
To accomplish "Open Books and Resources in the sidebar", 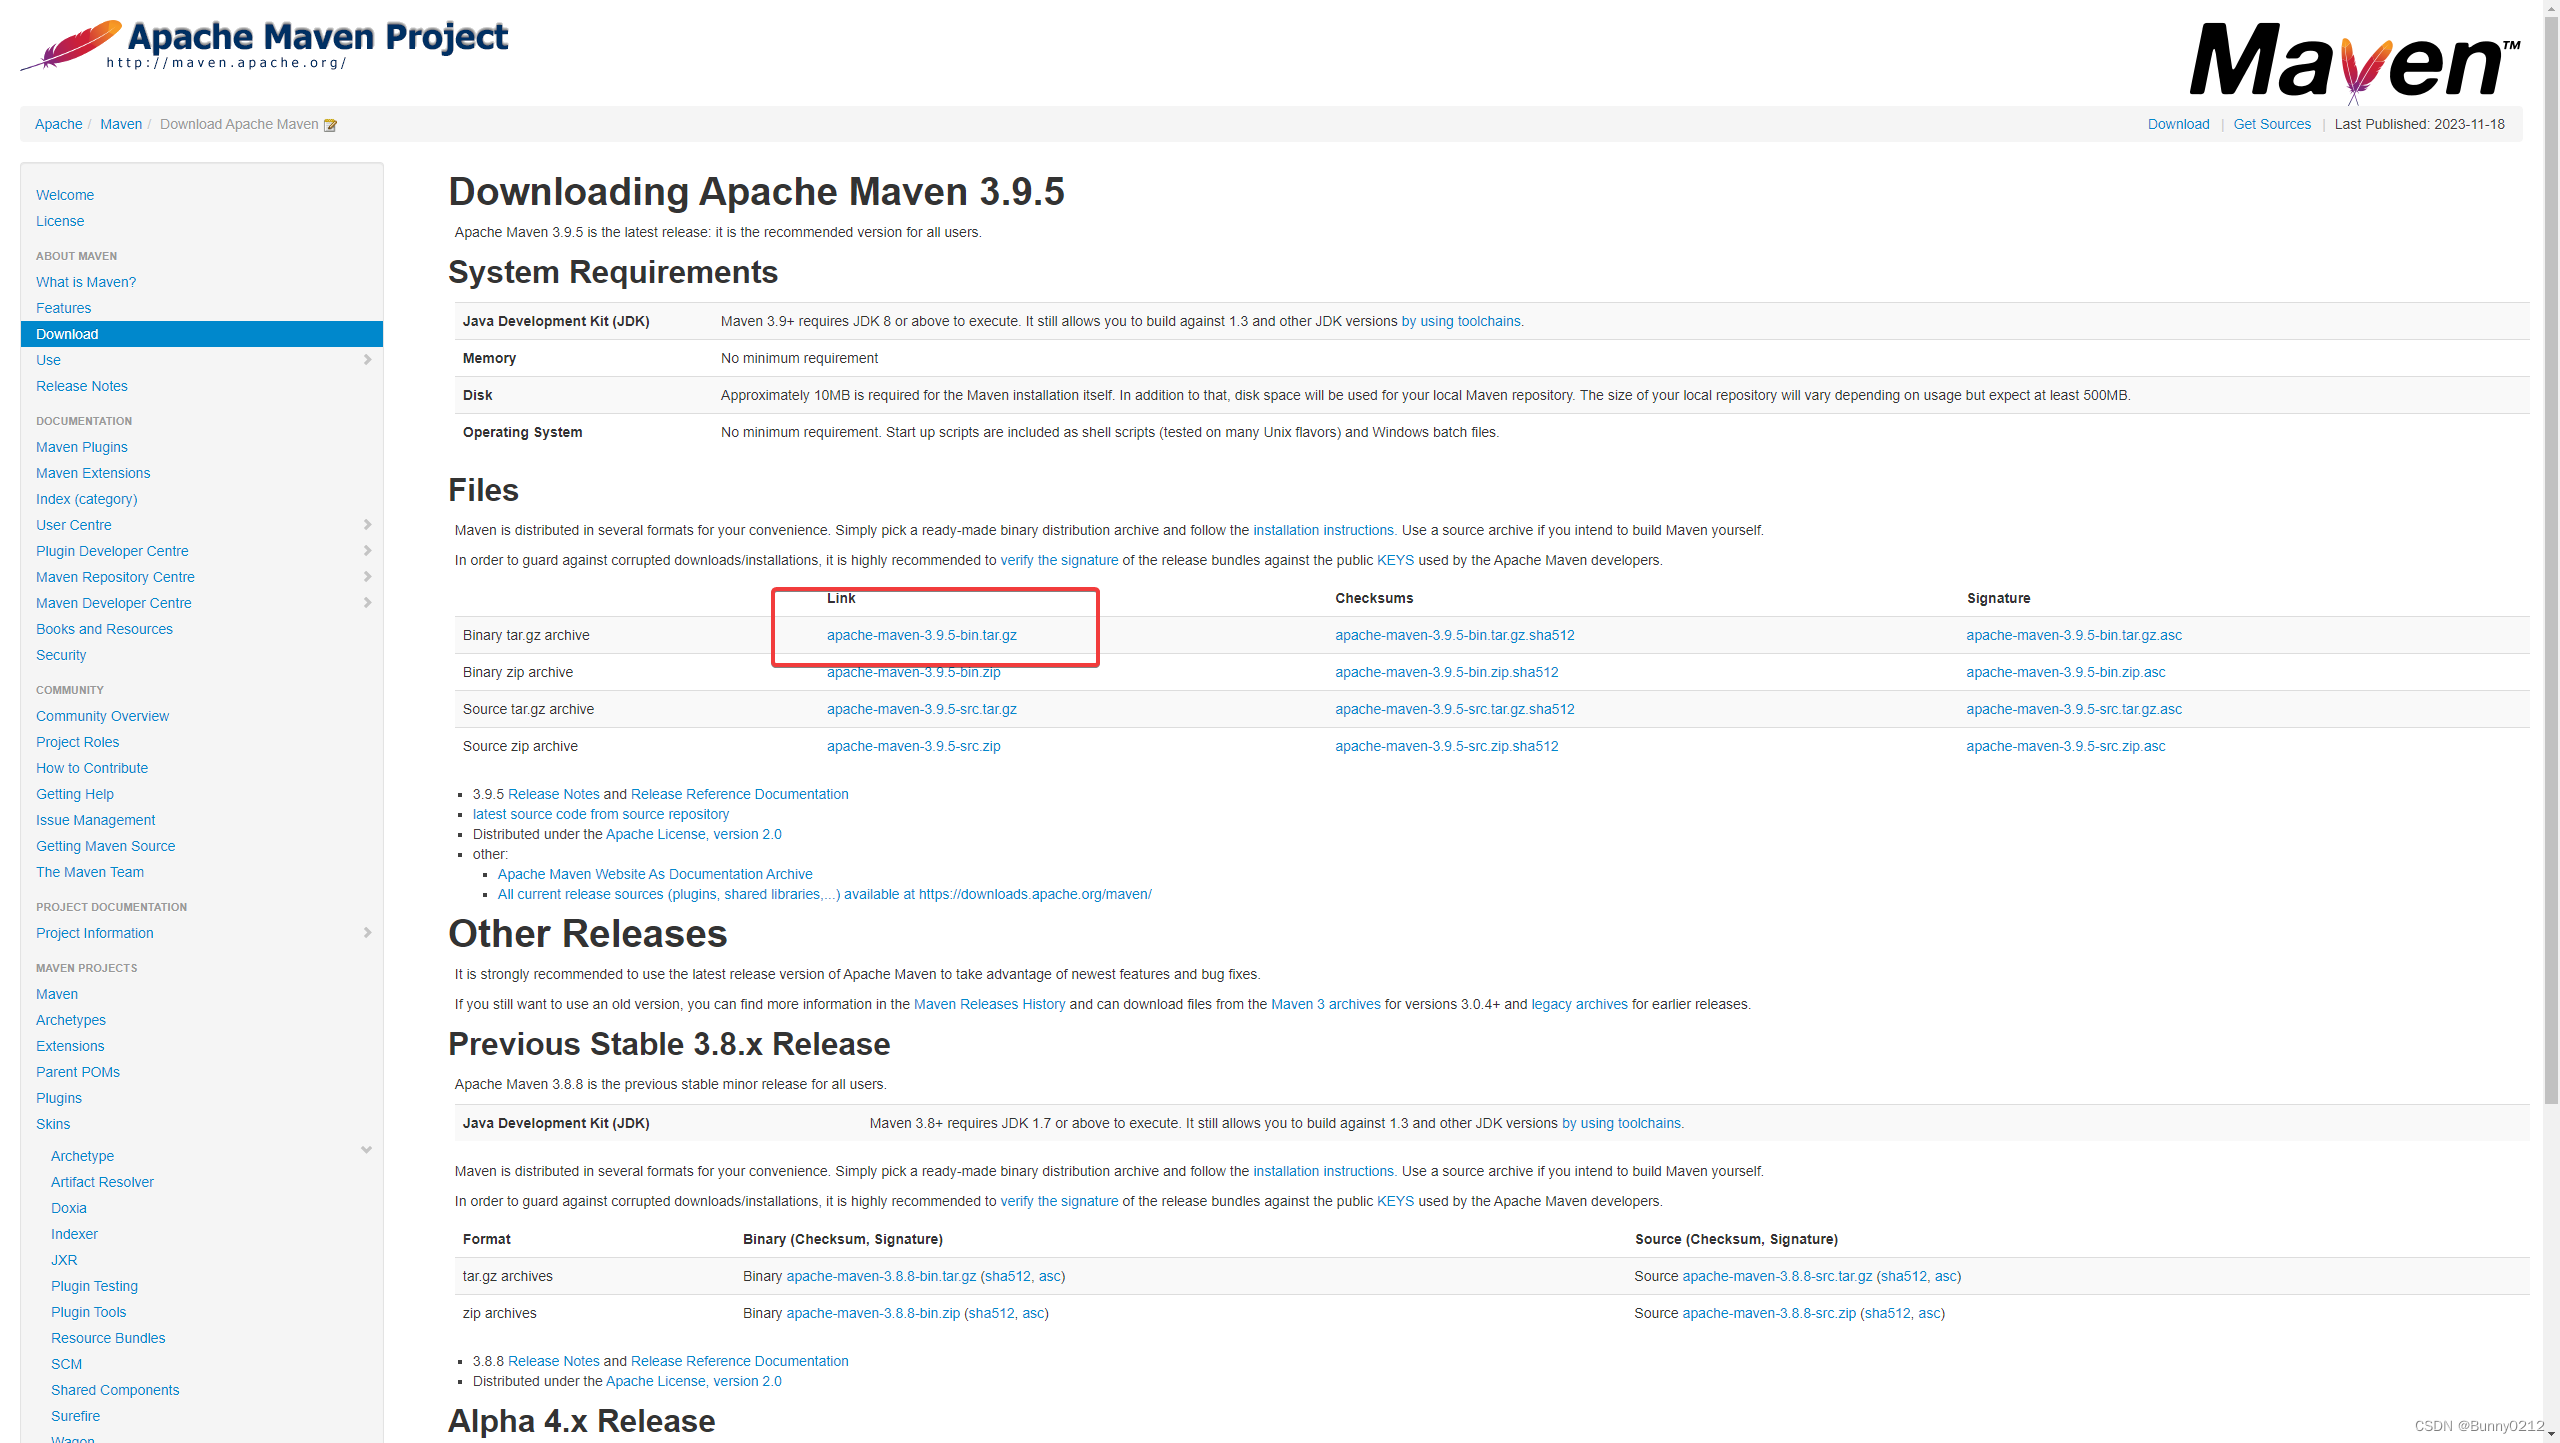I will coord(104,629).
